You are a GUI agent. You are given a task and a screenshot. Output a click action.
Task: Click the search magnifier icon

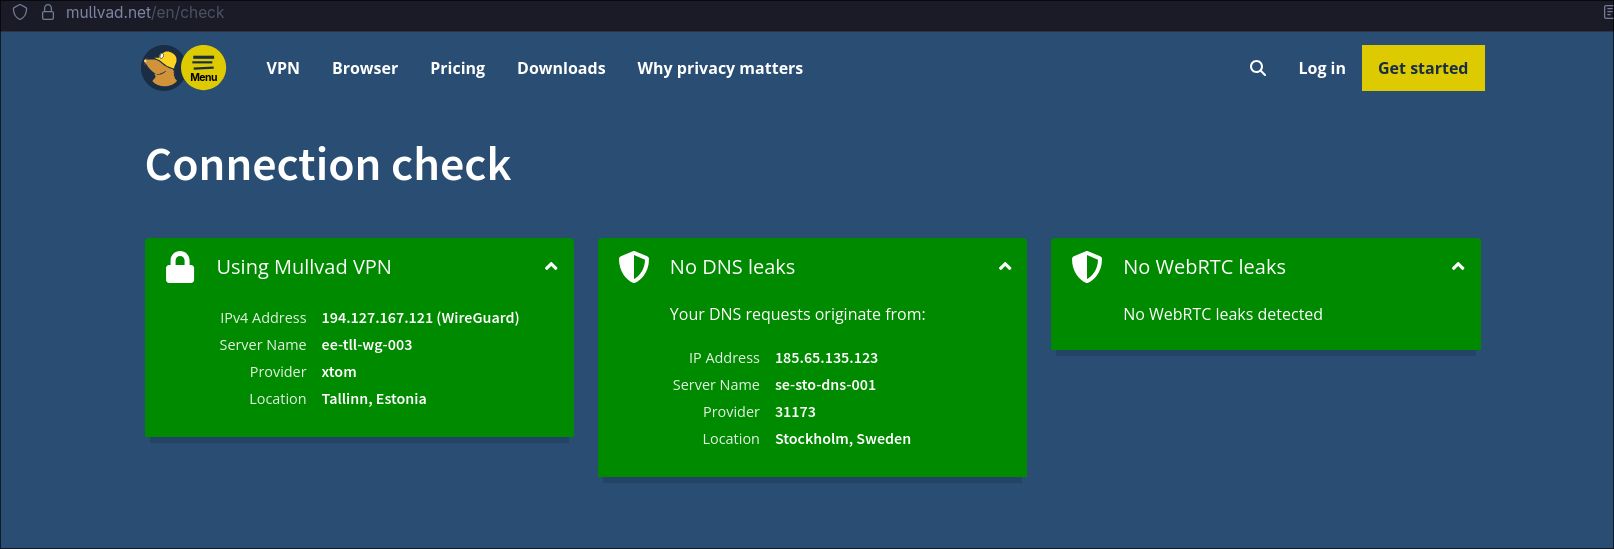tap(1258, 68)
